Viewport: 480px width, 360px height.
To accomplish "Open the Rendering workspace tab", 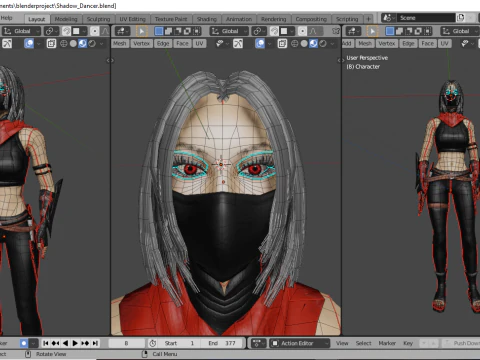I will [273, 19].
